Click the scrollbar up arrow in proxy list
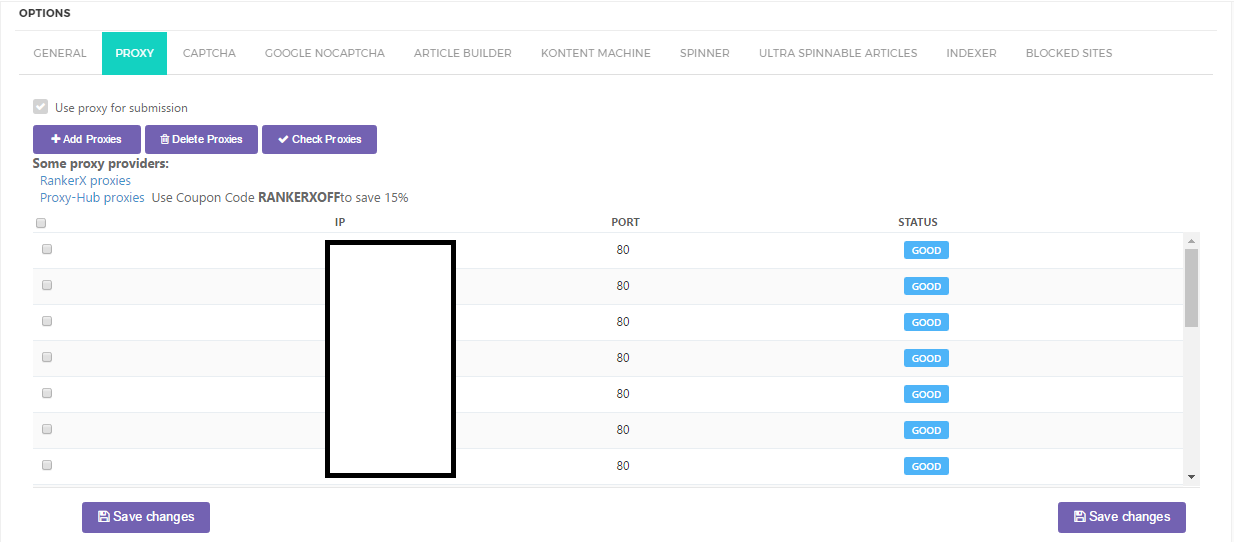Viewport: 1234px width, 542px height. tap(1191, 241)
